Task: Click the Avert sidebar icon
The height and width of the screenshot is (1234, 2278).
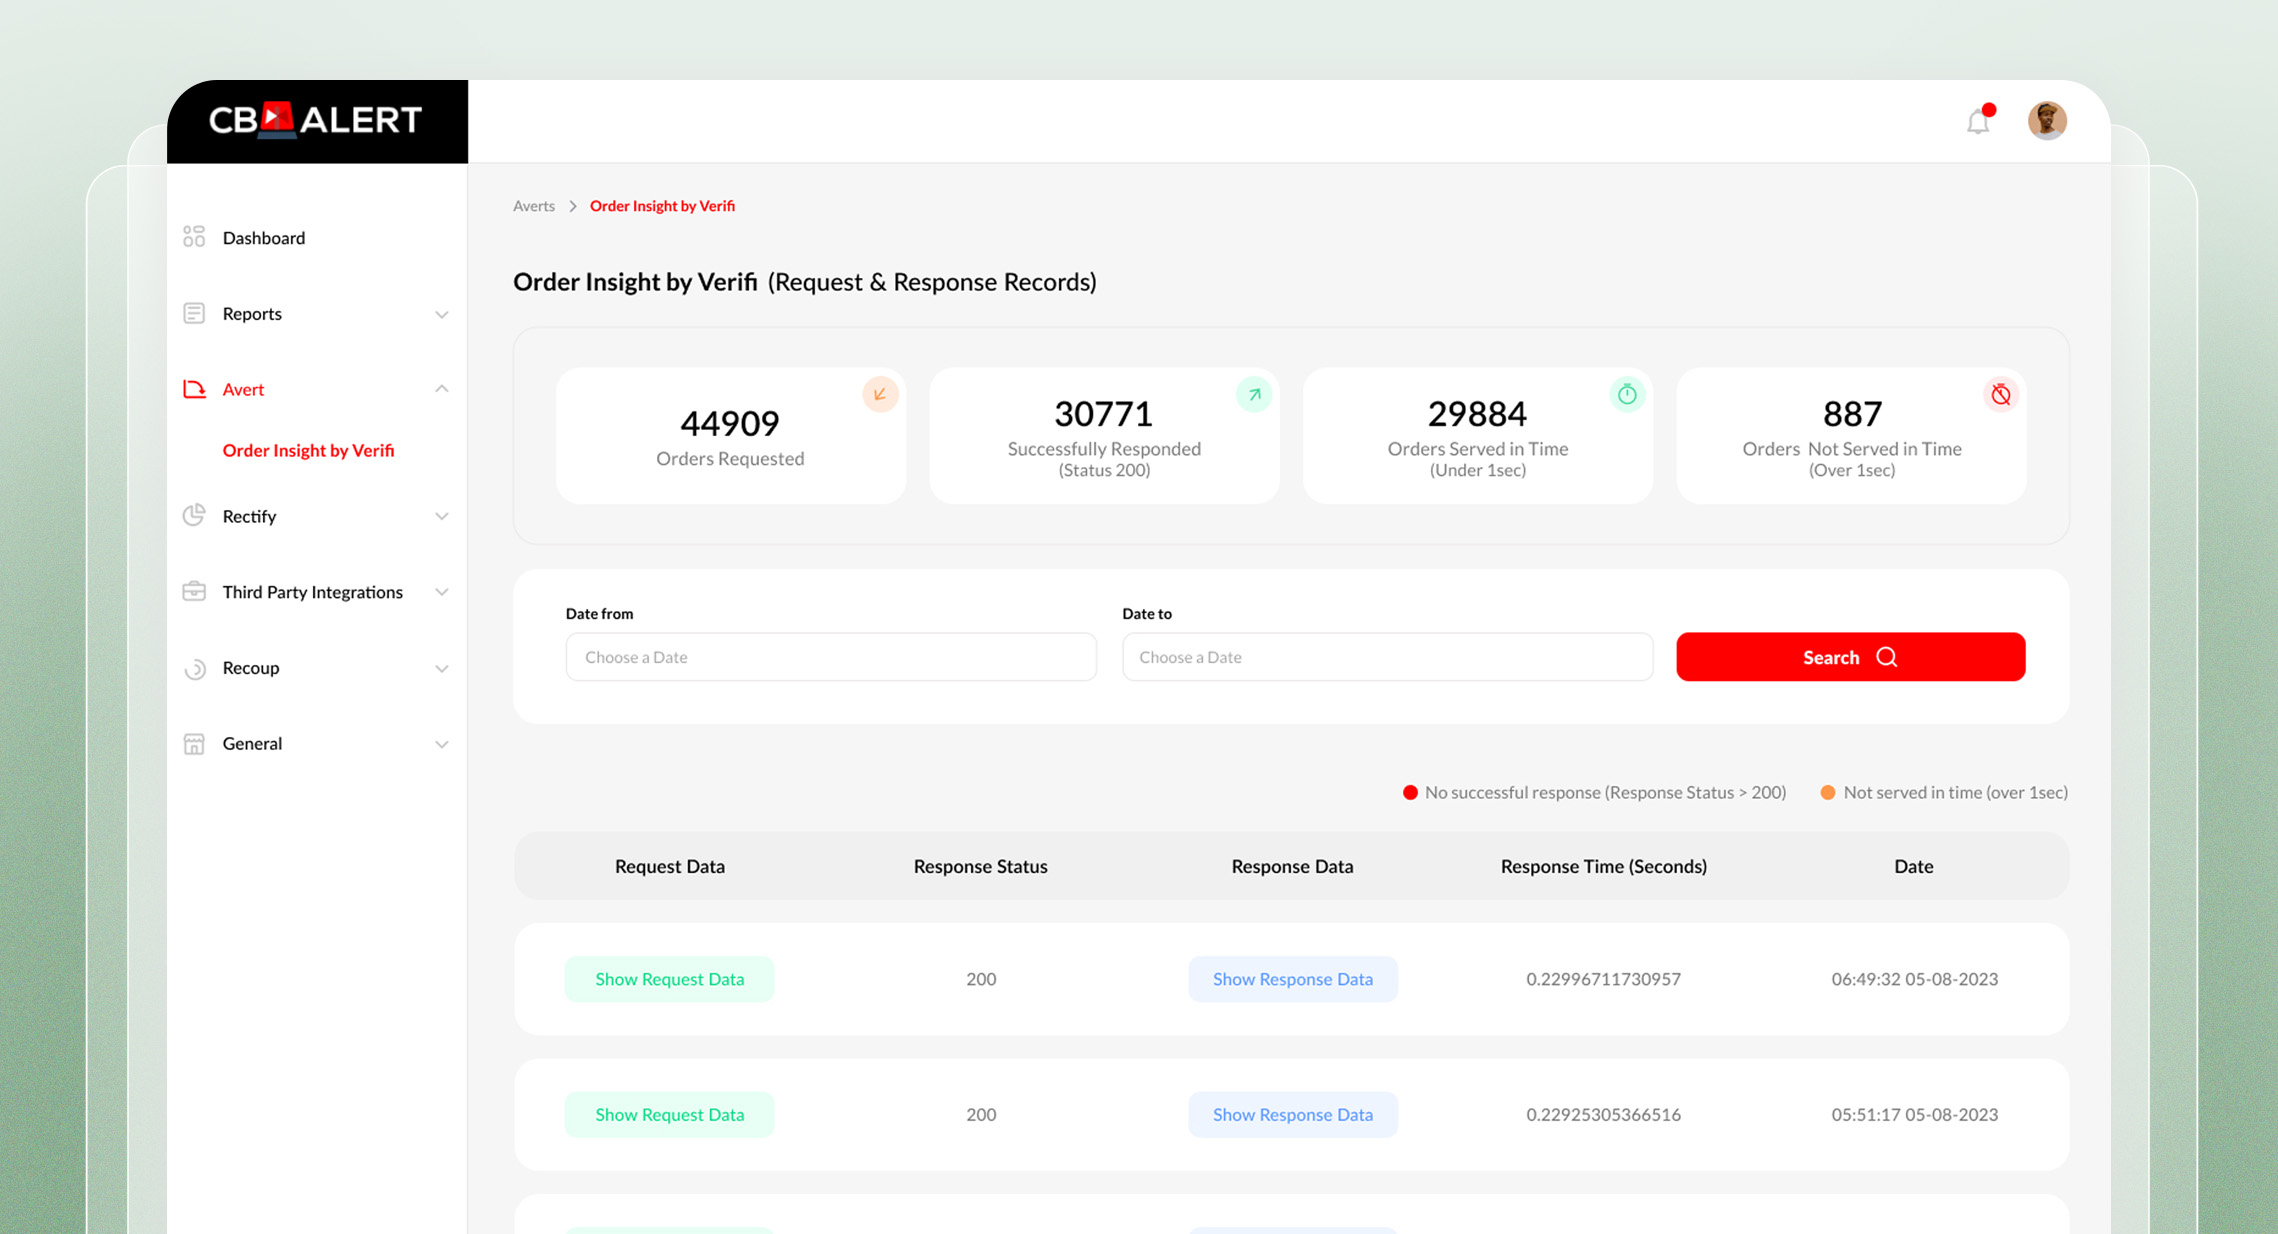Action: [x=194, y=389]
